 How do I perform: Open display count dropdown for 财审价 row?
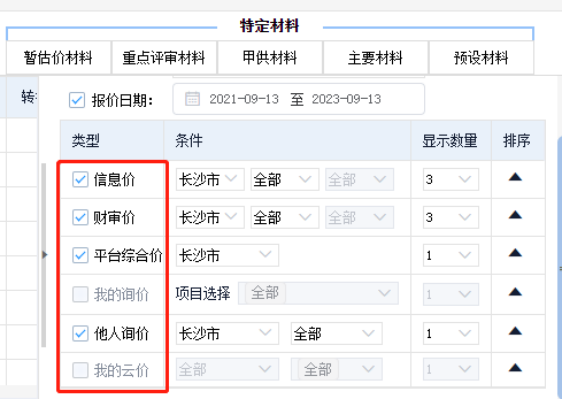pos(451,217)
